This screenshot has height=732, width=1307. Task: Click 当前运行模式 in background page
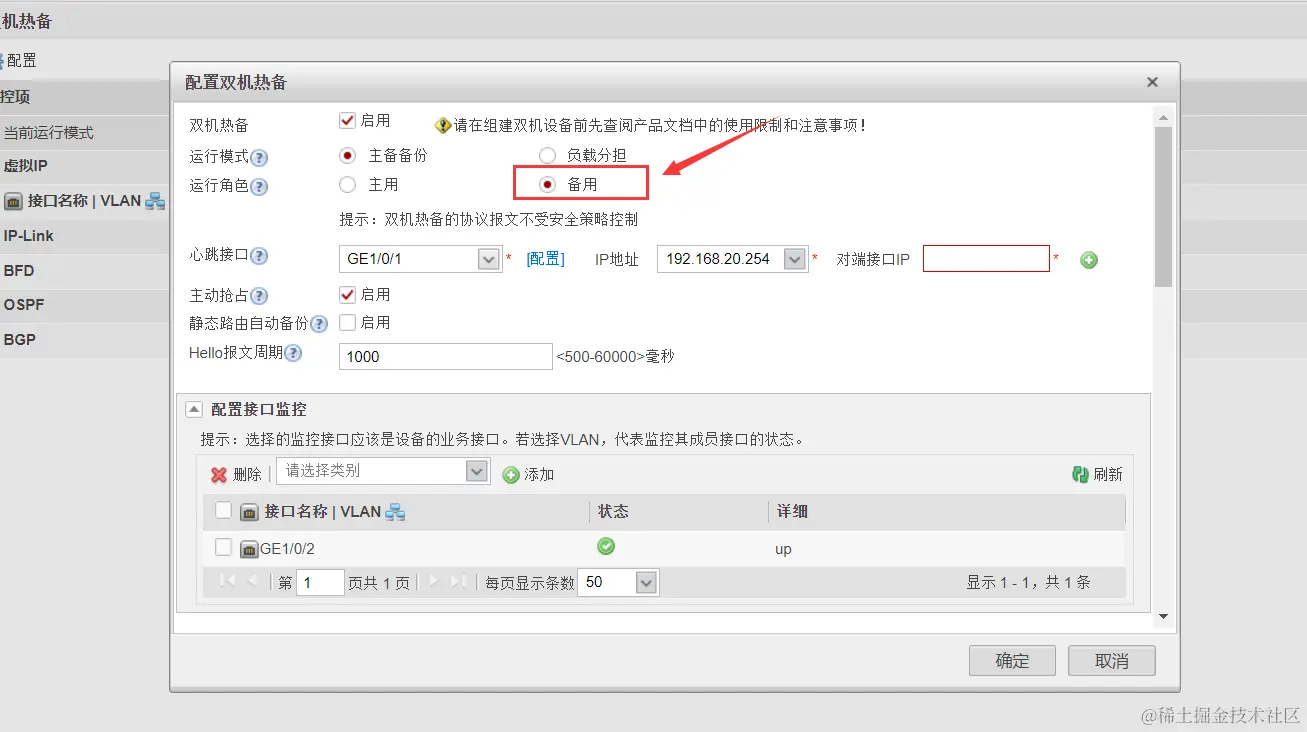point(49,132)
